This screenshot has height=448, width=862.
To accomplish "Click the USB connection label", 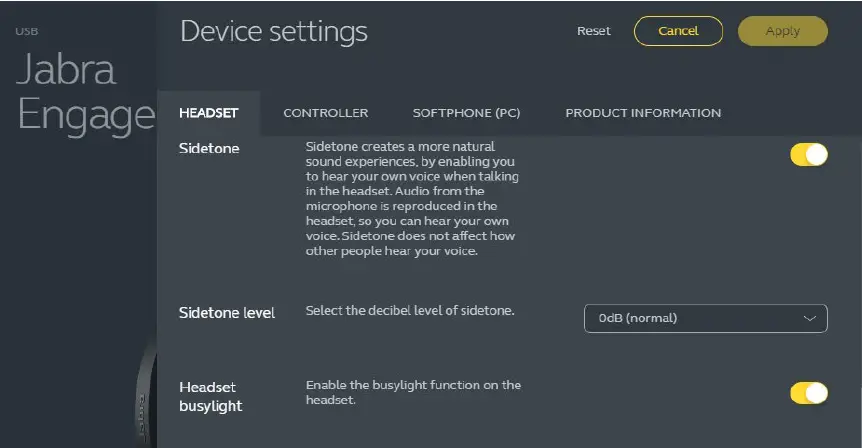I will click(x=26, y=32).
